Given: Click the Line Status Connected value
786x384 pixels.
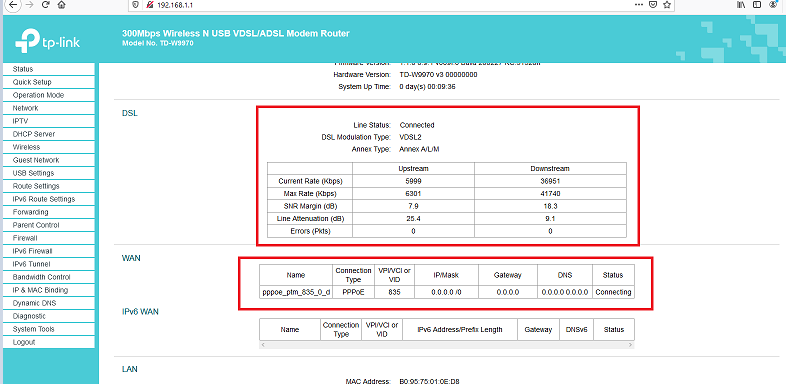Looking at the screenshot, I should click(417, 125).
